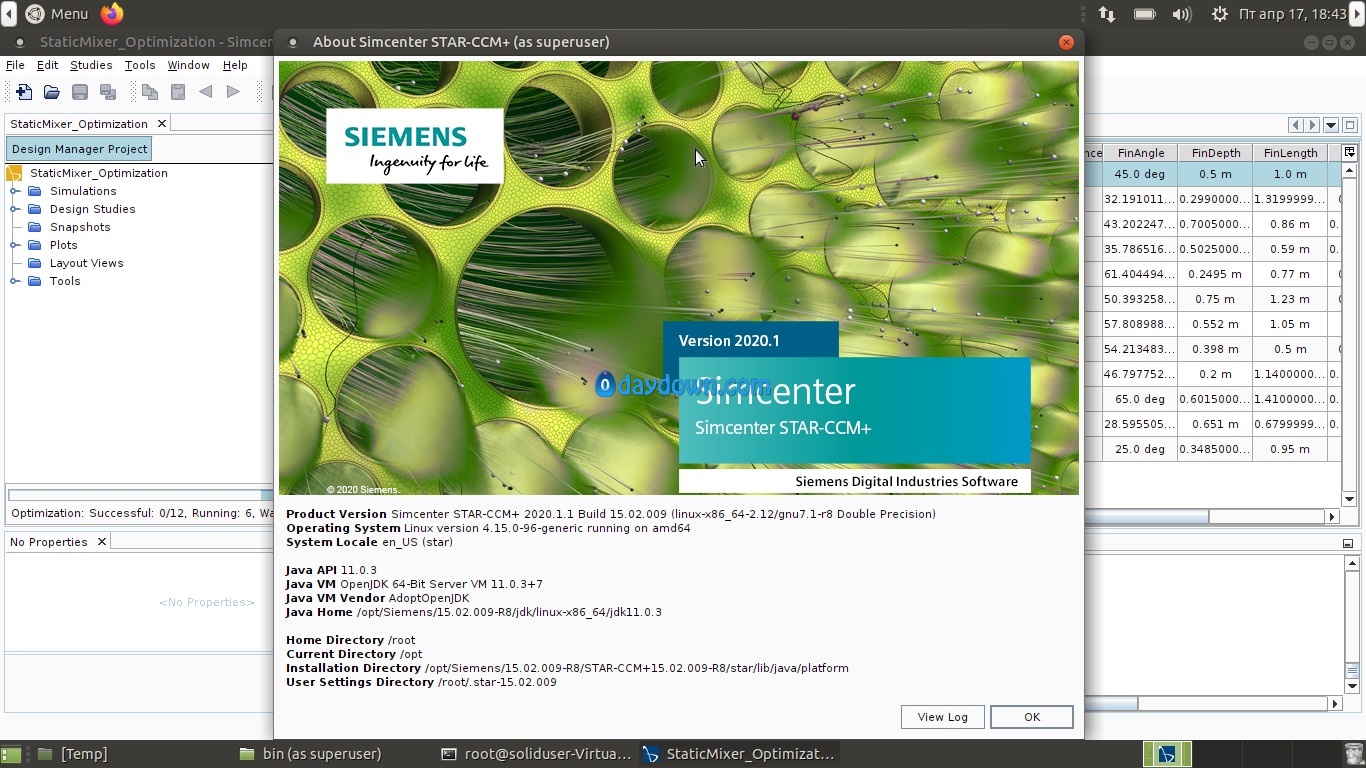Click the table column chooser icon
The image size is (1366, 768).
1349,153
